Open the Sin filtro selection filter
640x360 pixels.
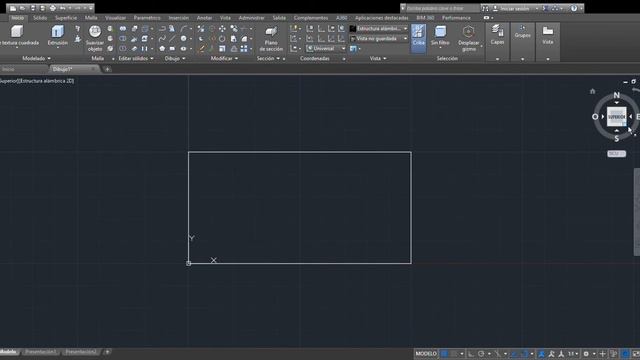[x=440, y=36]
